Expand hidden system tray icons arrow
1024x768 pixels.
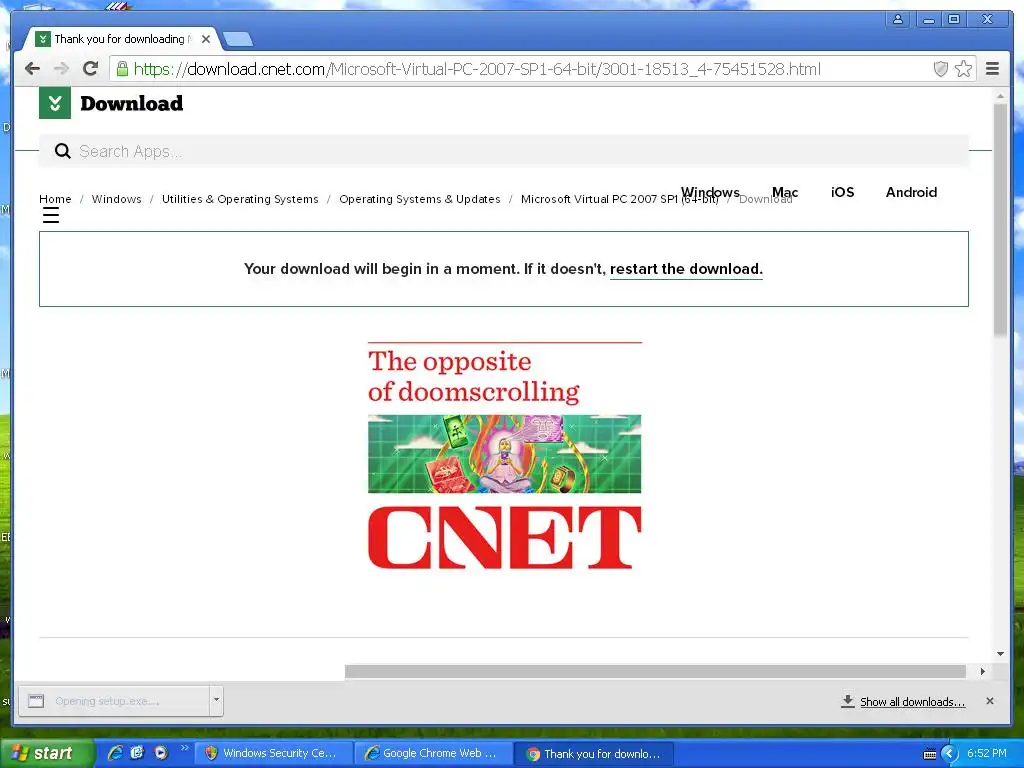(x=950, y=754)
